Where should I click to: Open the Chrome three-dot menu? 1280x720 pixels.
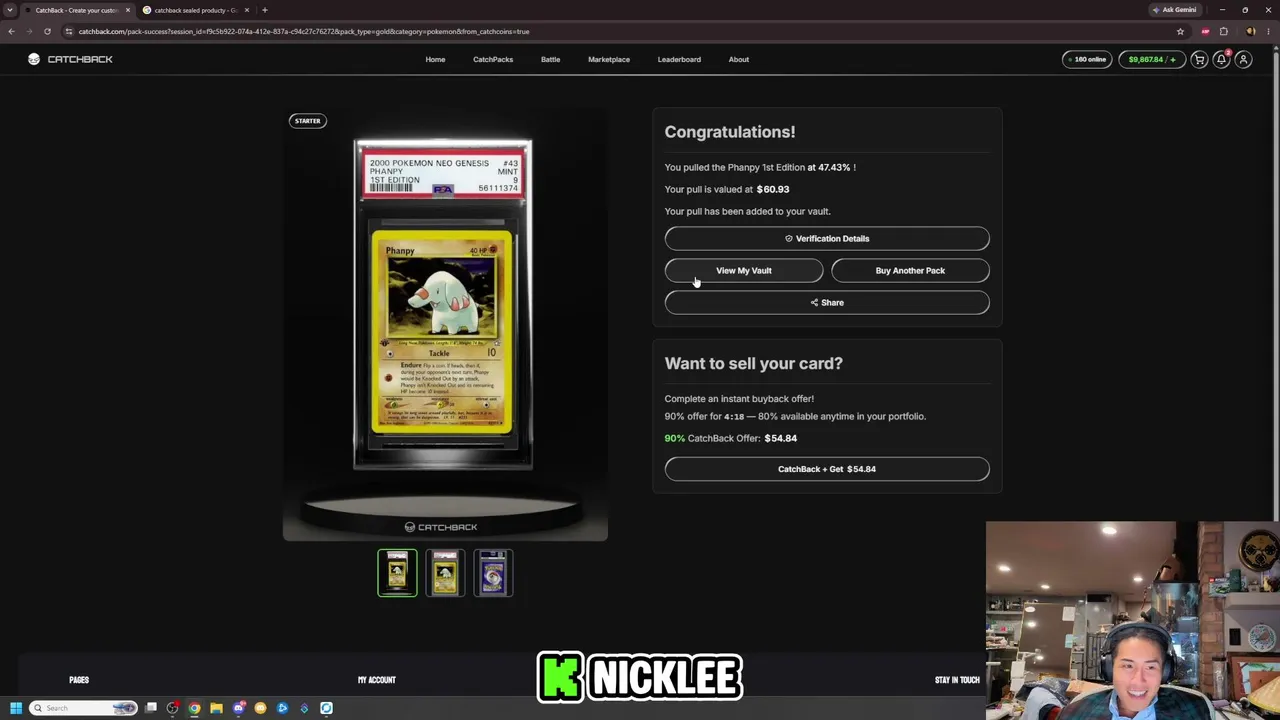(x=1268, y=31)
